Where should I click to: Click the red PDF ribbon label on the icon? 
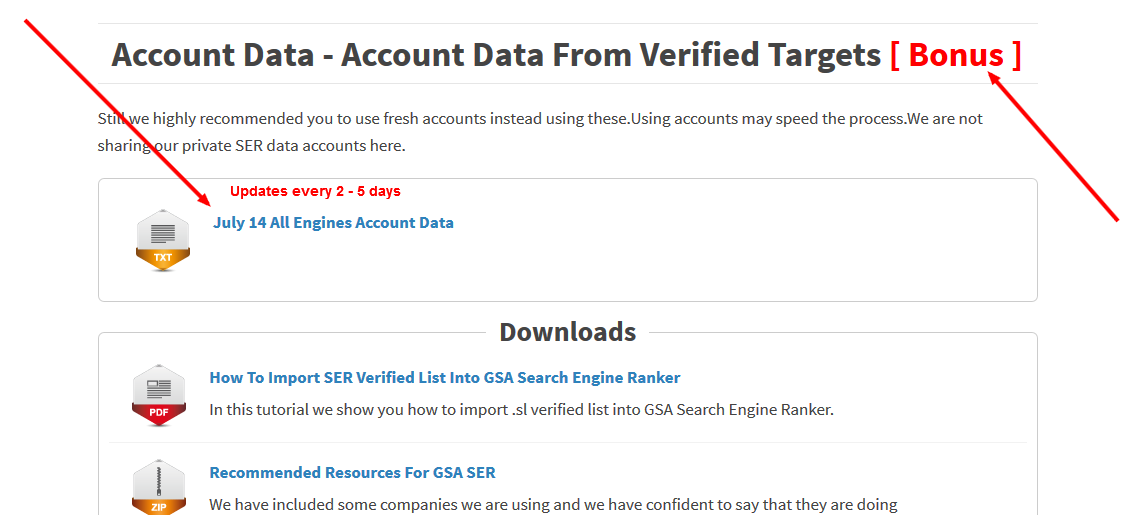point(159,413)
